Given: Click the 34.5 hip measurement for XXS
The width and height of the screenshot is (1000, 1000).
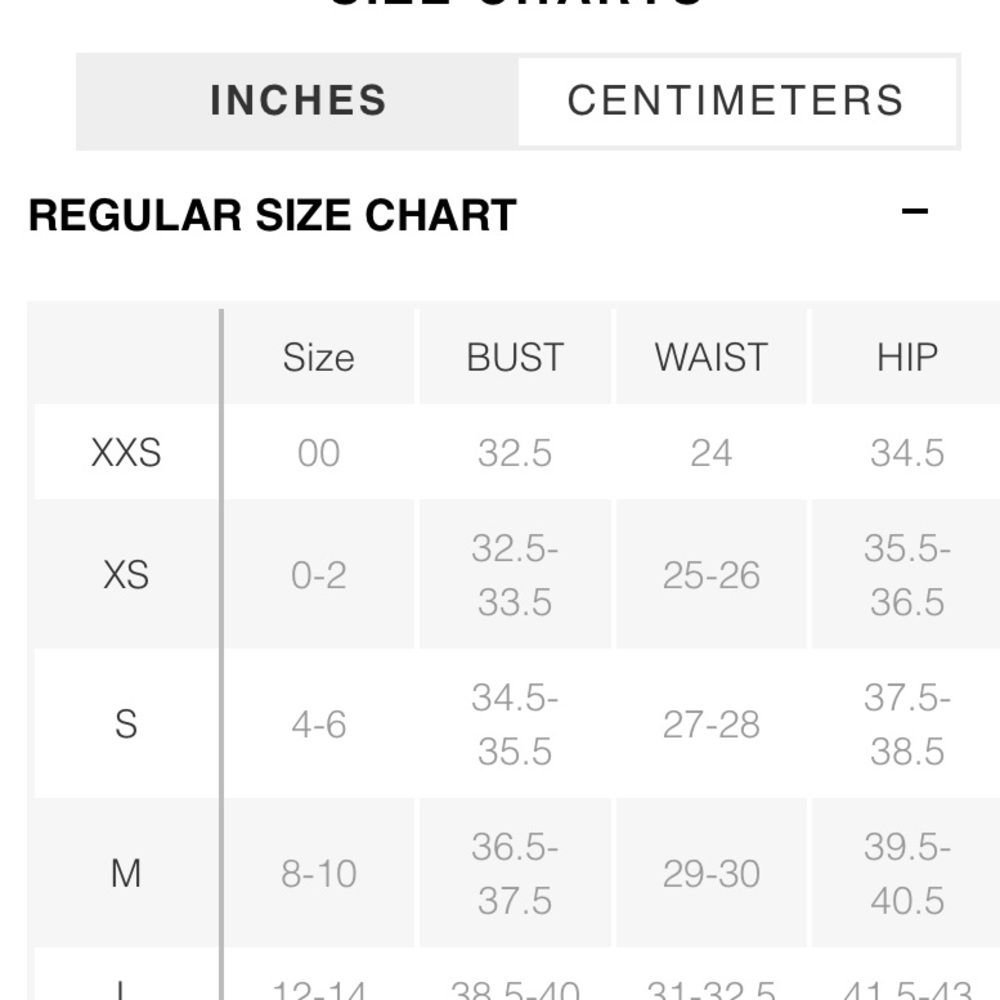Looking at the screenshot, I should [x=906, y=453].
